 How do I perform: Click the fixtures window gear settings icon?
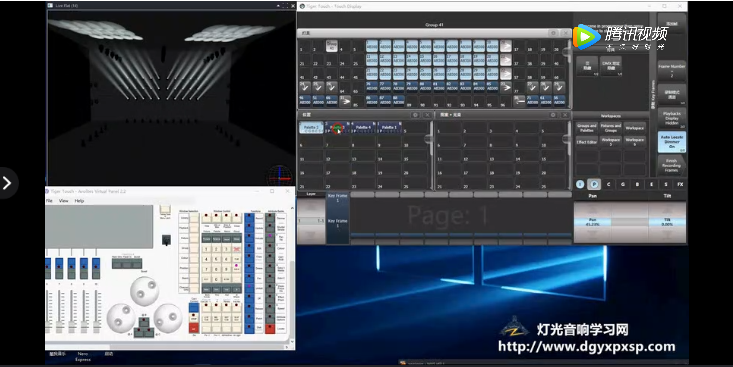[x=553, y=33]
